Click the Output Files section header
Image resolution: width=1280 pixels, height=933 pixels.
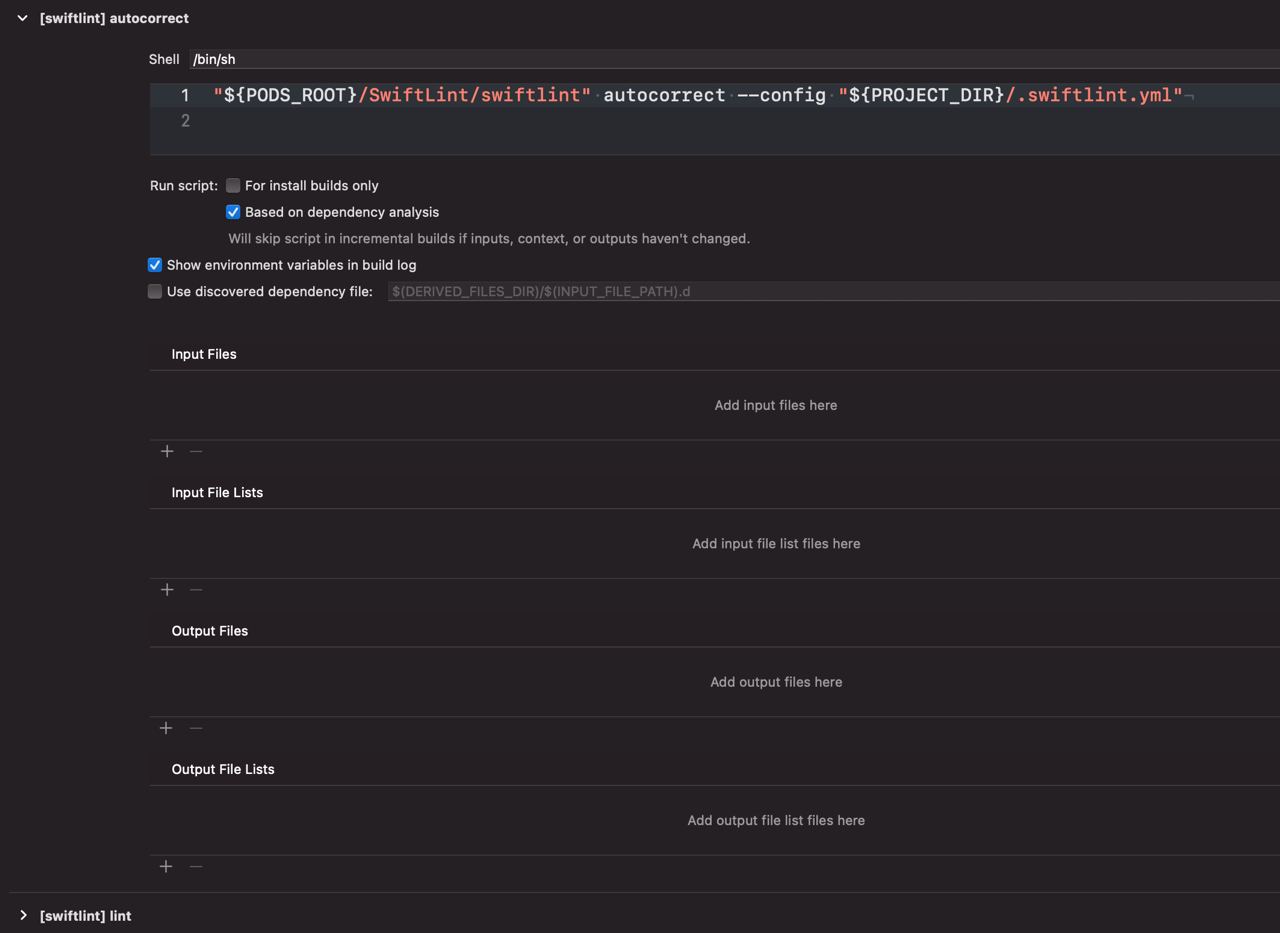click(x=210, y=630)
